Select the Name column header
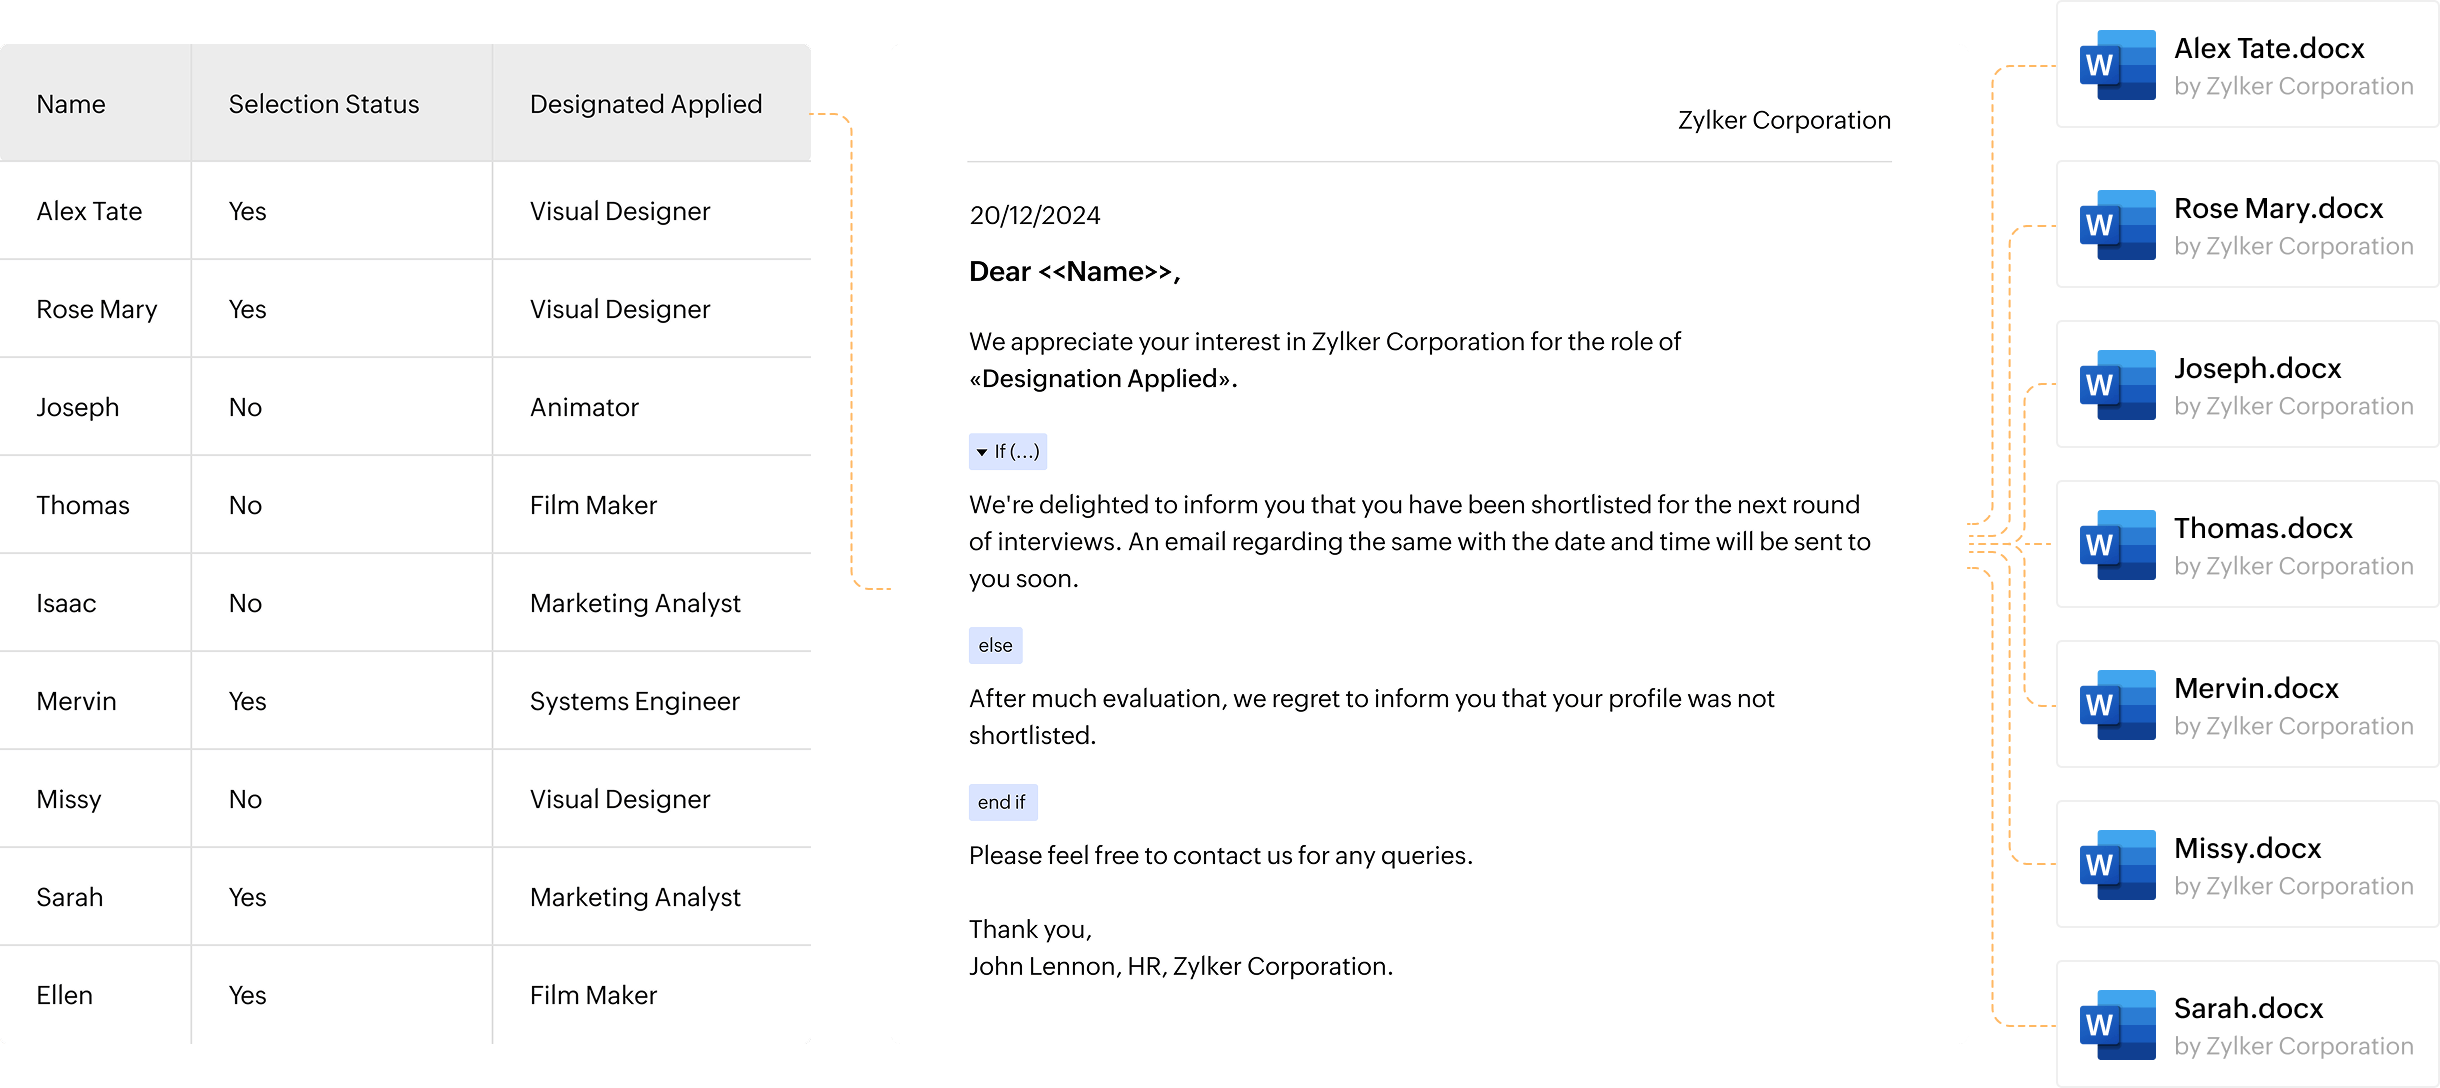This screenshot has height=1088, width=2440. tap(71, 104)
